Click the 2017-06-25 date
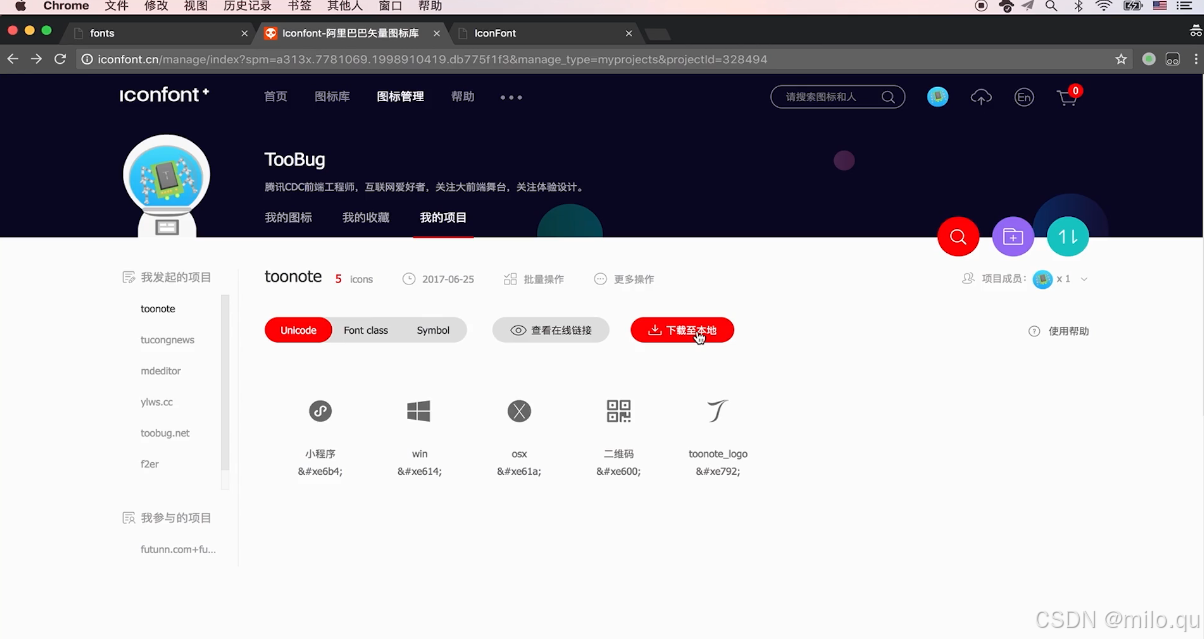The height and width of the screenshot is (639, 1204). 448,279
